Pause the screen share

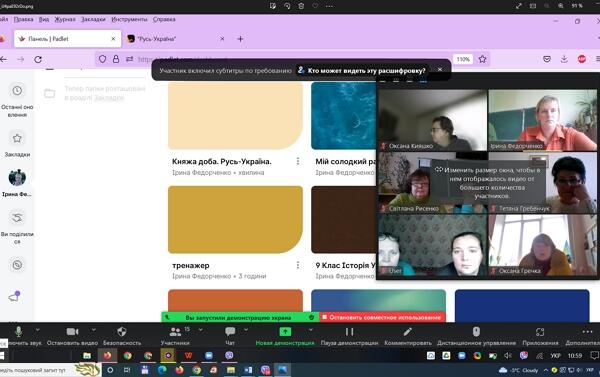349,331
